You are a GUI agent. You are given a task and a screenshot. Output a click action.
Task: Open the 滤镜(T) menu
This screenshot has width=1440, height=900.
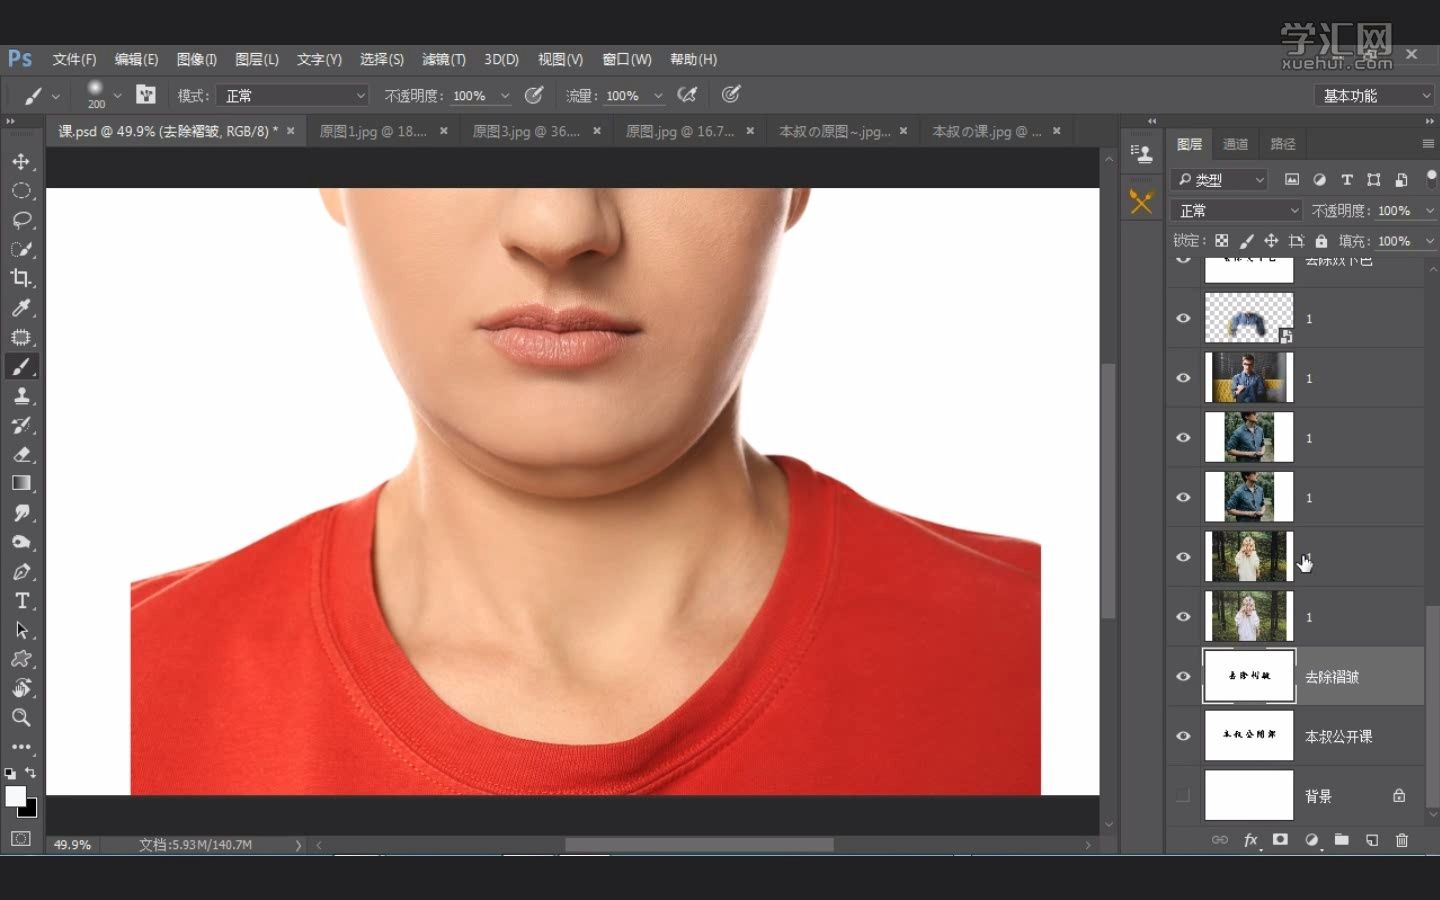443,59
